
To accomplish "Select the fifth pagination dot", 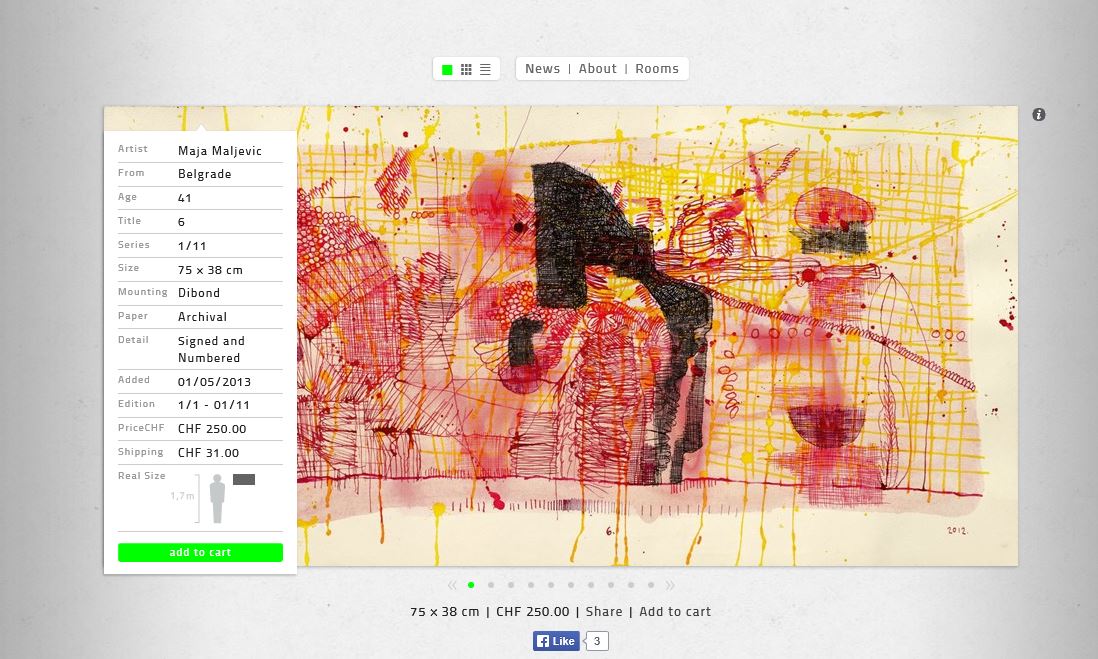I will pos(551,585).
